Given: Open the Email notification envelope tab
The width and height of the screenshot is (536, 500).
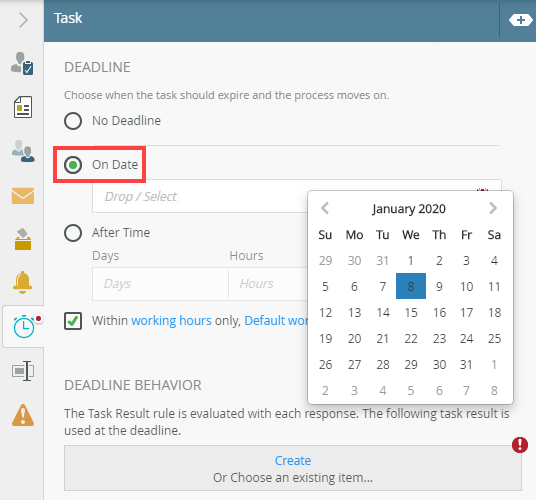Looking at the screenshot, I should [23, 195].
